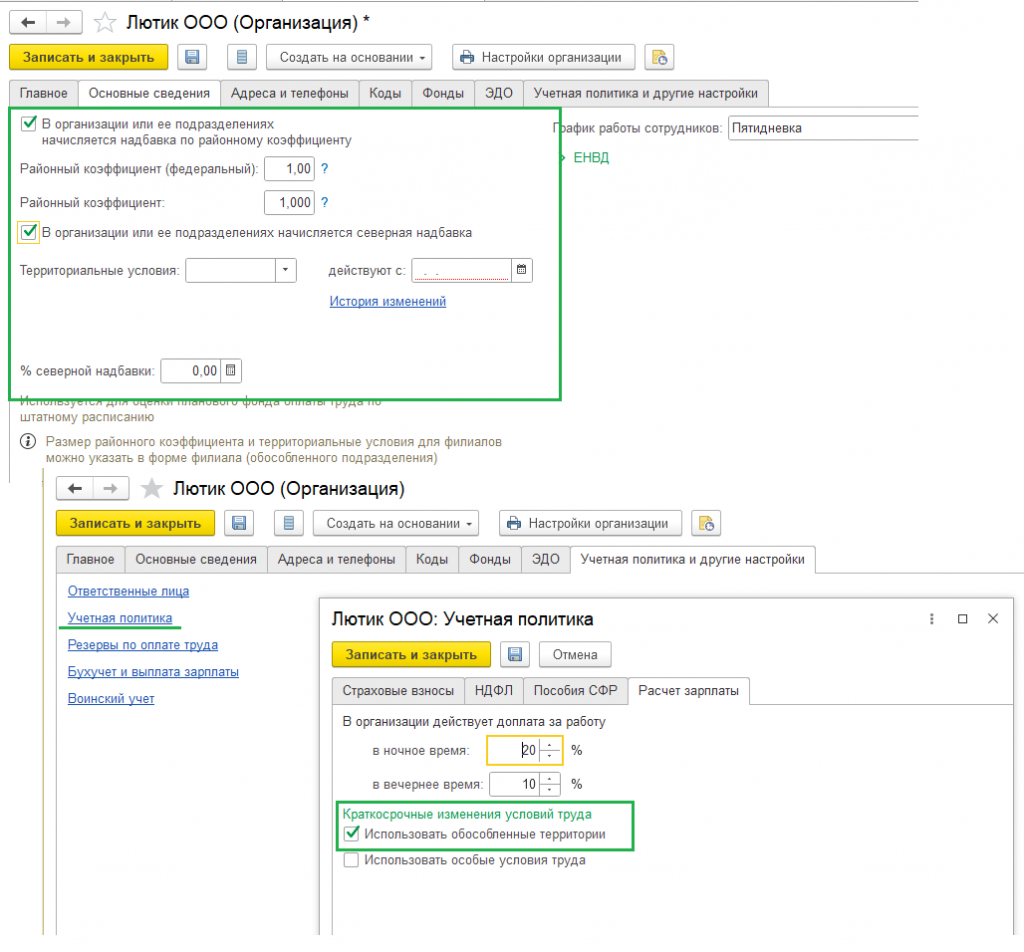The height and width of the screenshot is (952, 1024).
Task: Open НДФЛ tab in dialog
Action: click(x=494, y=691)
